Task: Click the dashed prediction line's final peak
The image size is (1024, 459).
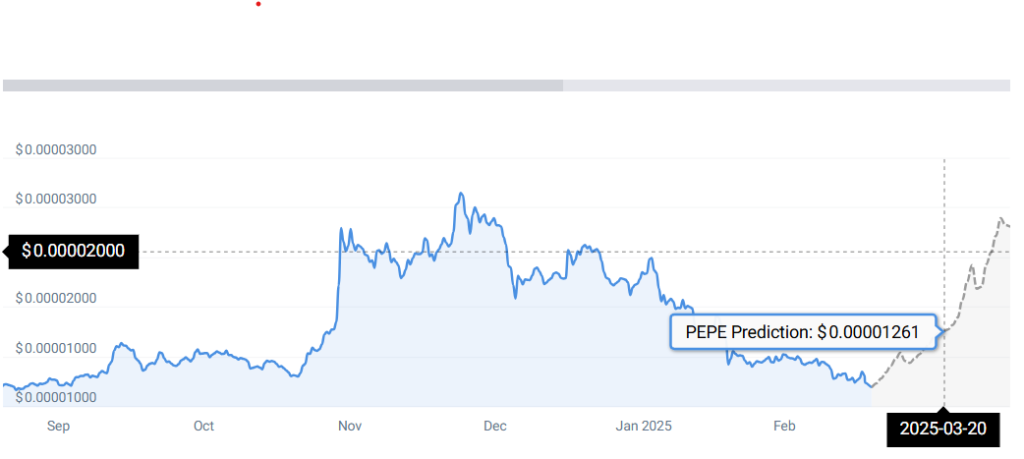Action: pos(1000,218)
